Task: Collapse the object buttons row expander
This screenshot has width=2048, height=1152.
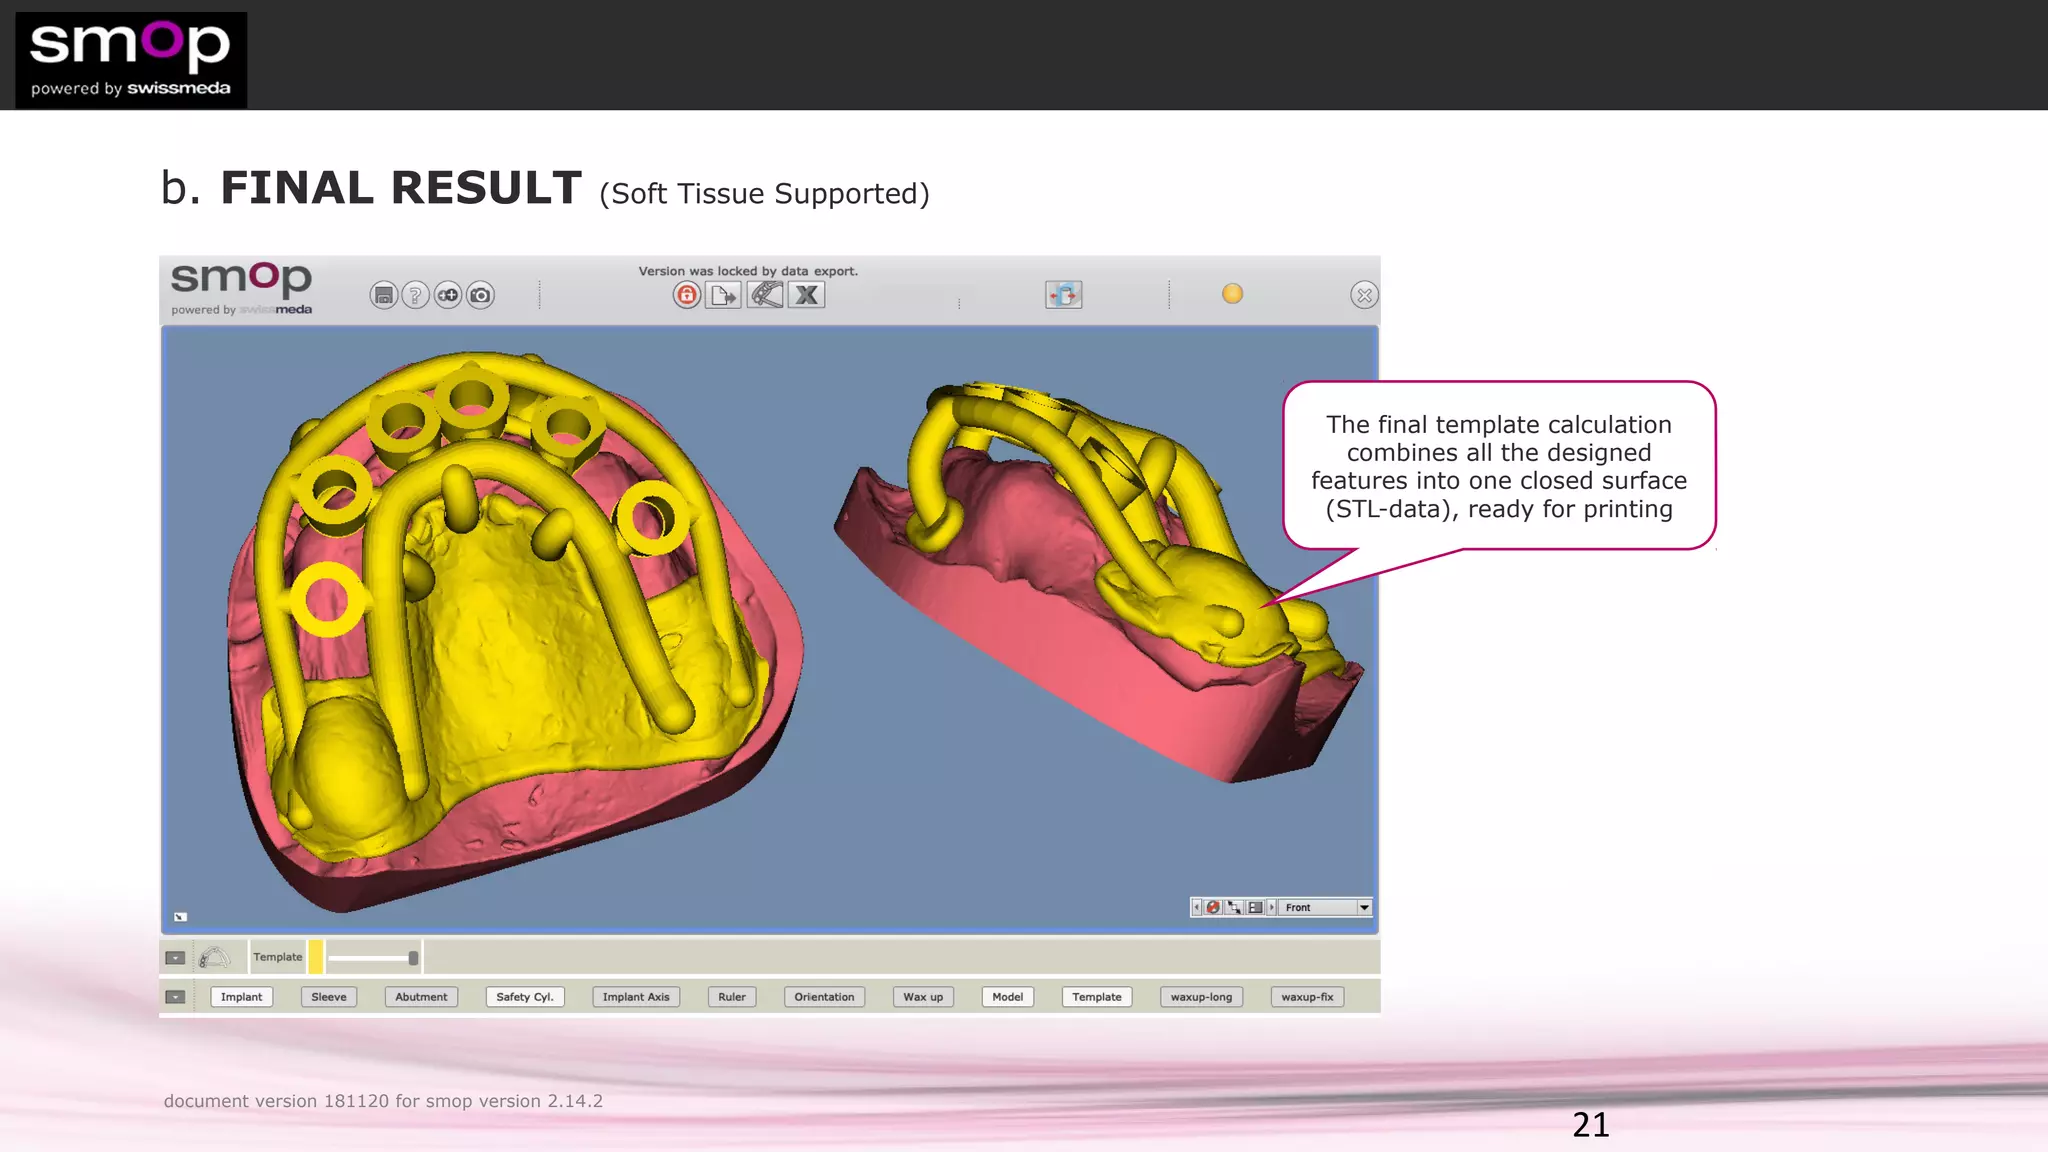Action: coord(175,997)
